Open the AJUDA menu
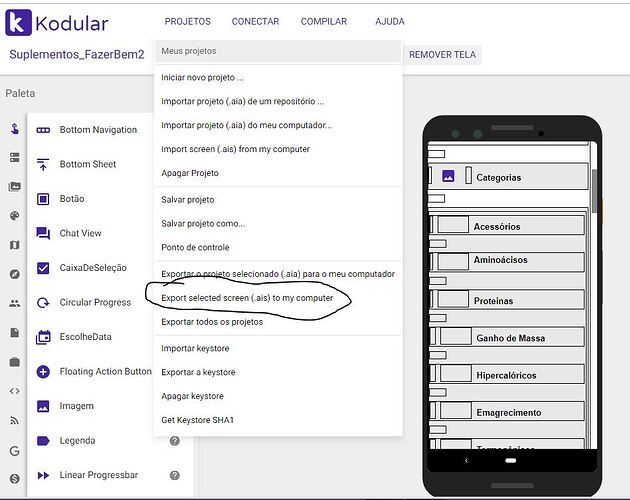This screenshot has width=630, height=500. coord(390,21)
